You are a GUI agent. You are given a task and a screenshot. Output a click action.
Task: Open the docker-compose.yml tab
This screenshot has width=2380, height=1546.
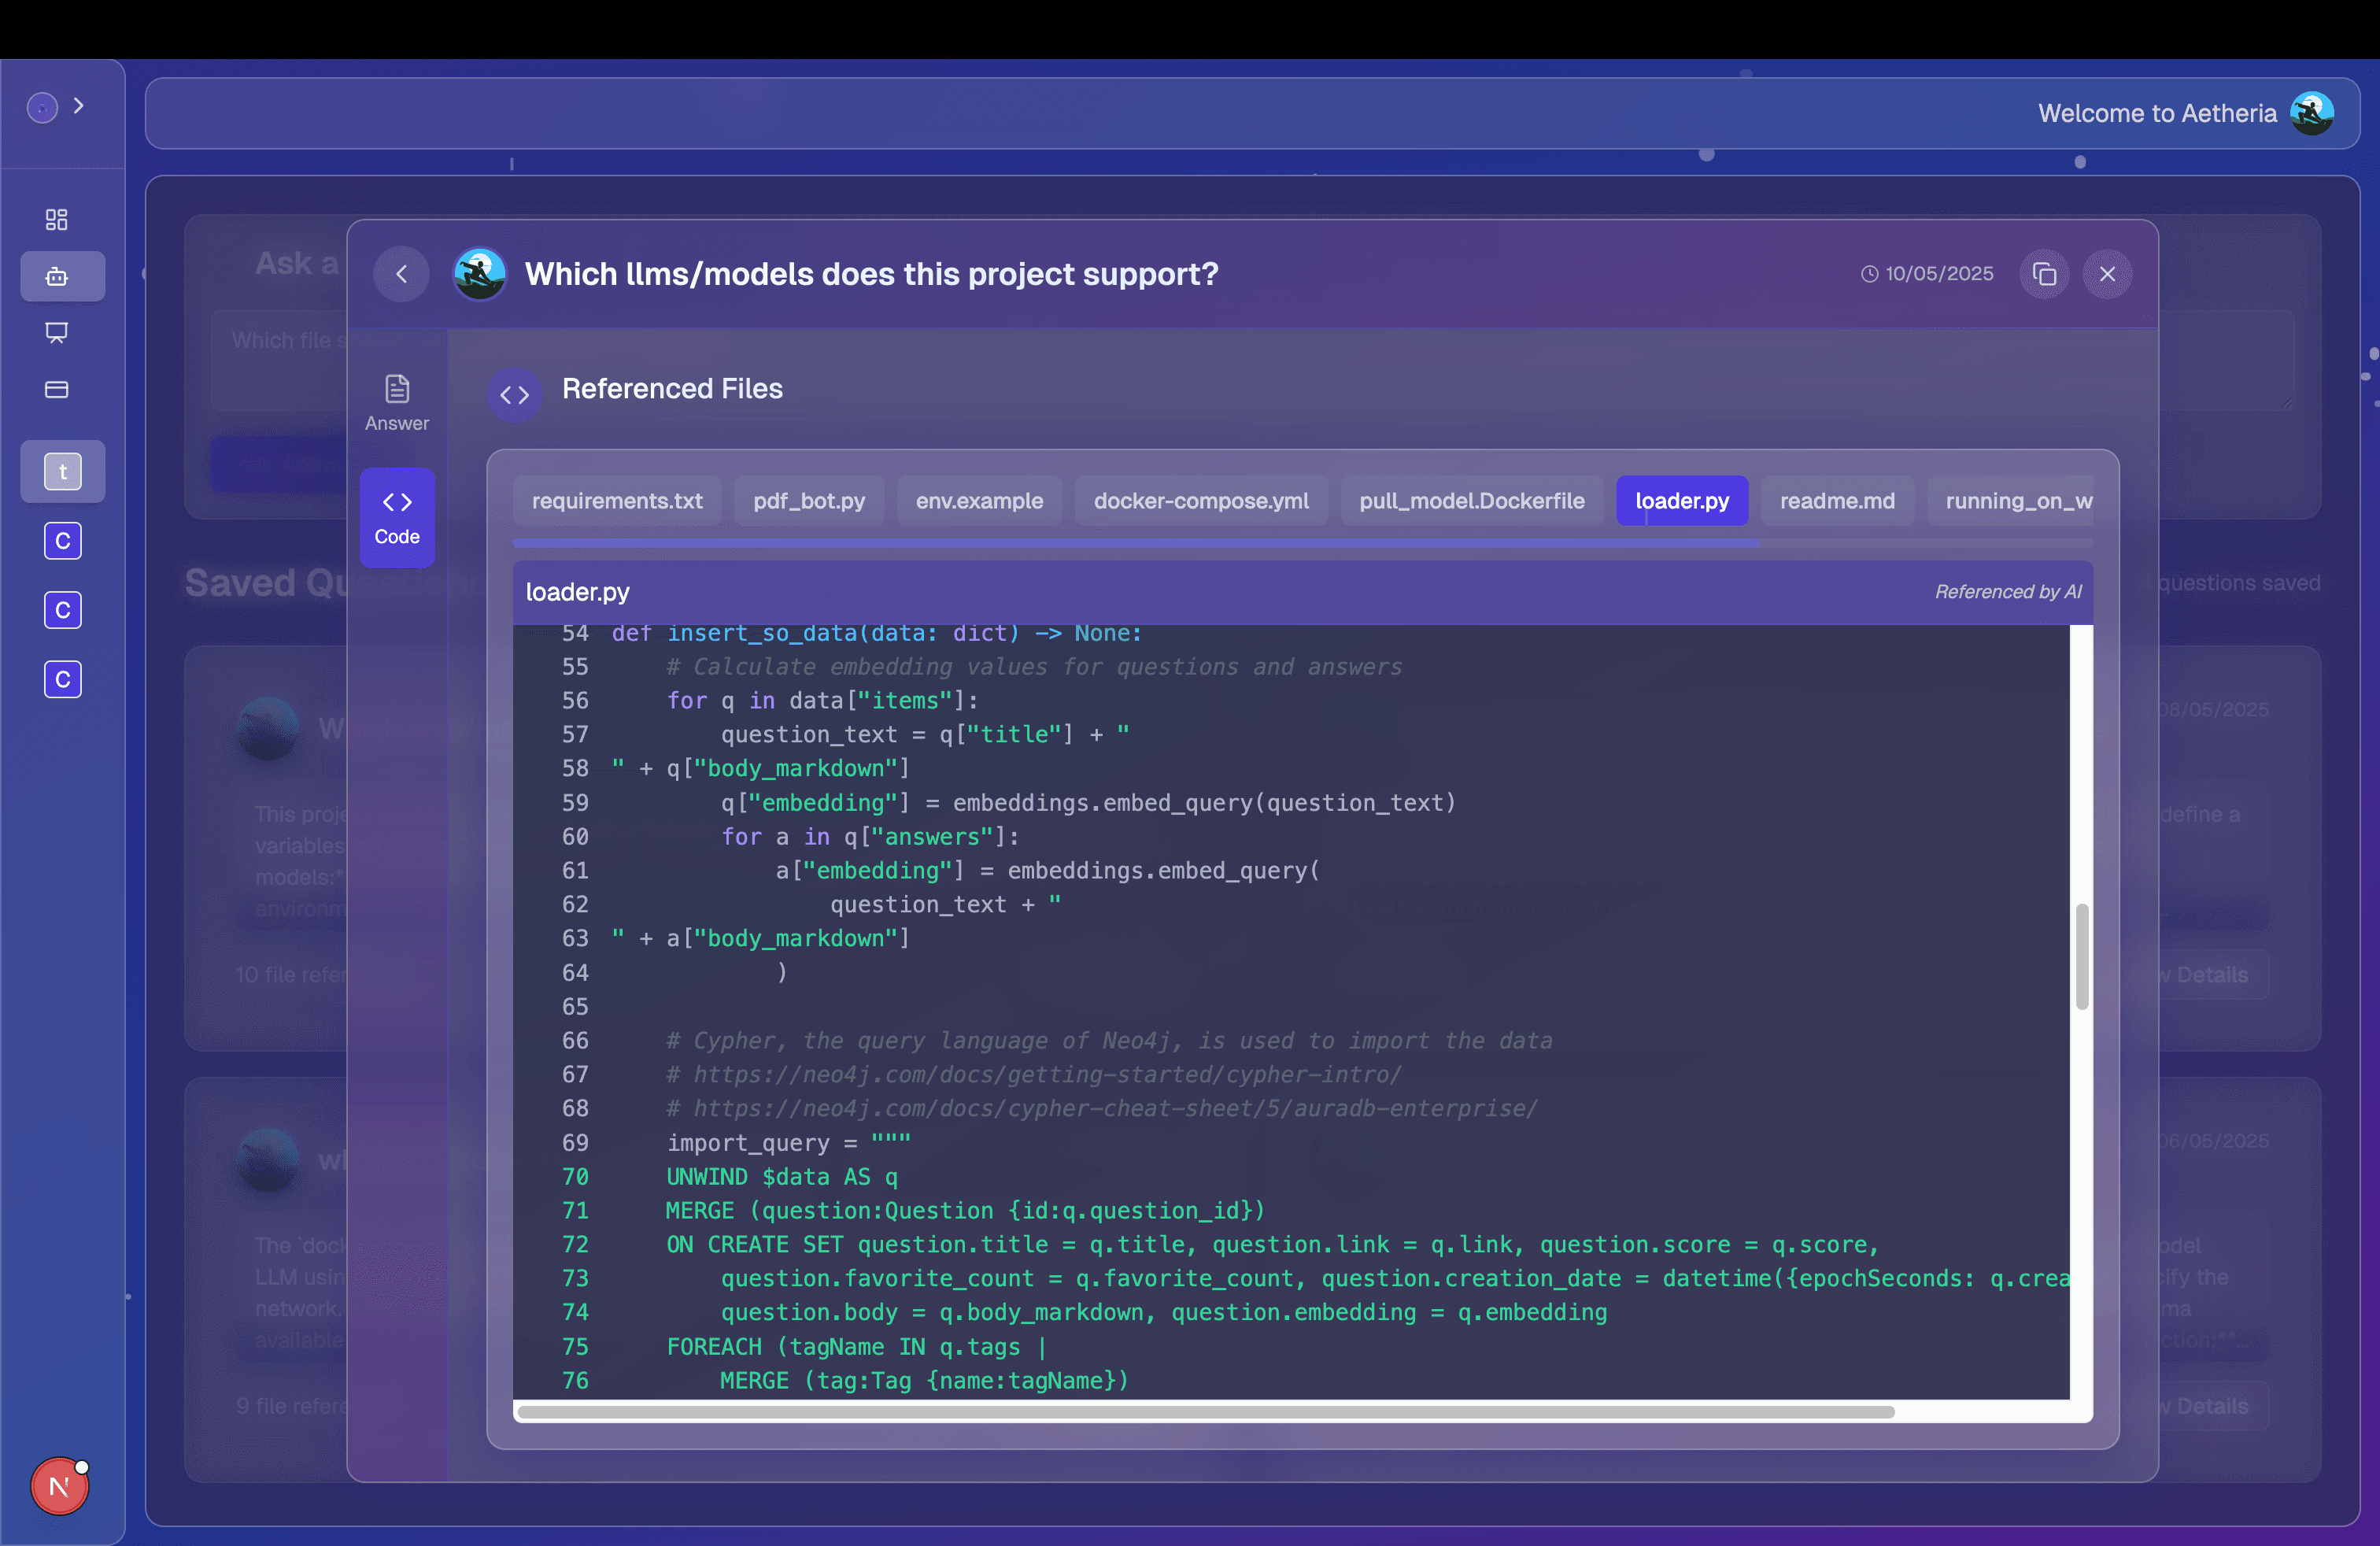[x=1200, y=501]
